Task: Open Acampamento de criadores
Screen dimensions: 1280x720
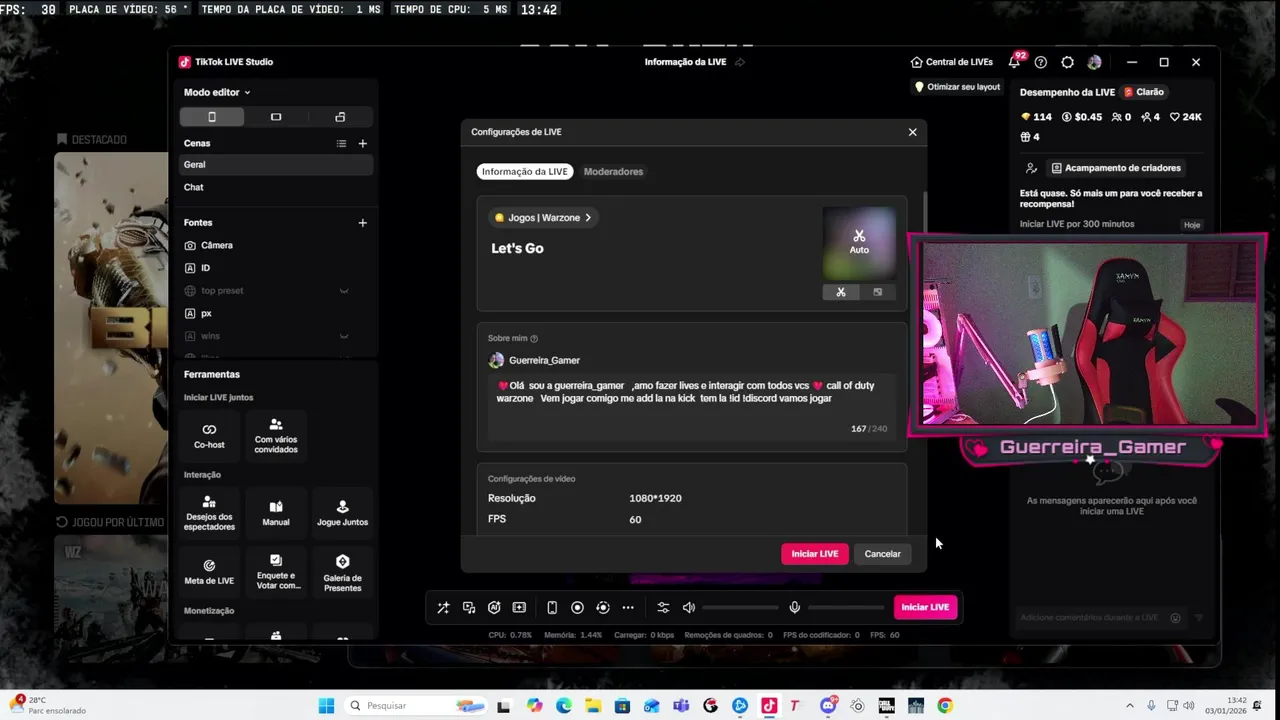Action: [1116, 168]
